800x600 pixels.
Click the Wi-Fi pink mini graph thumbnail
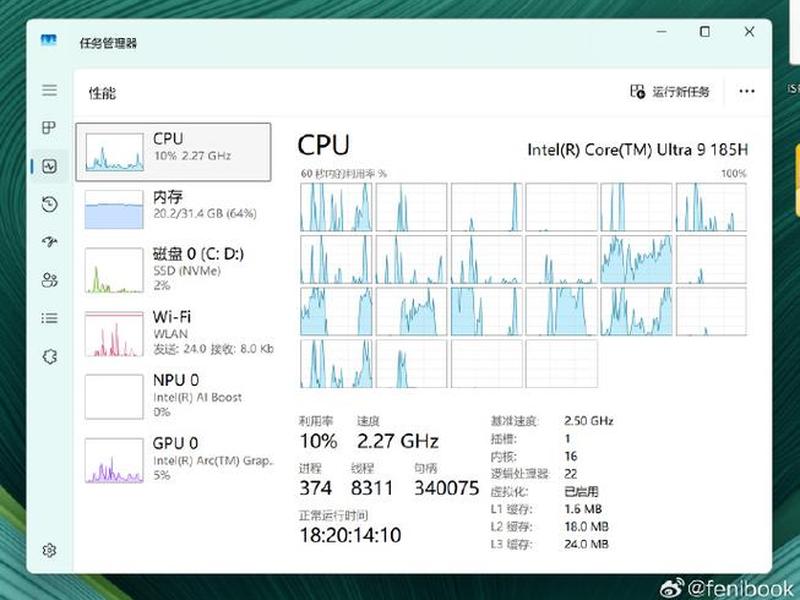tap(114, 334)
